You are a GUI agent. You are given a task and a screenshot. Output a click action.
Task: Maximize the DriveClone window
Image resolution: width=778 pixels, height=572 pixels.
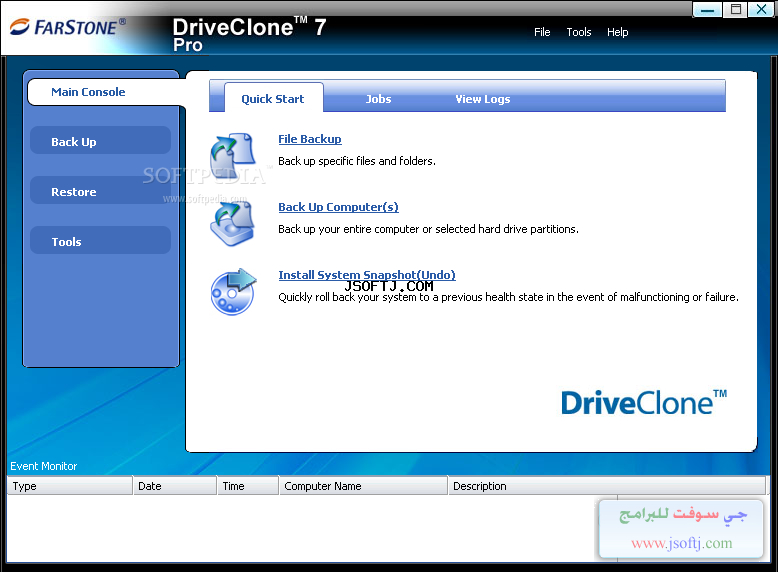[735, 9]
